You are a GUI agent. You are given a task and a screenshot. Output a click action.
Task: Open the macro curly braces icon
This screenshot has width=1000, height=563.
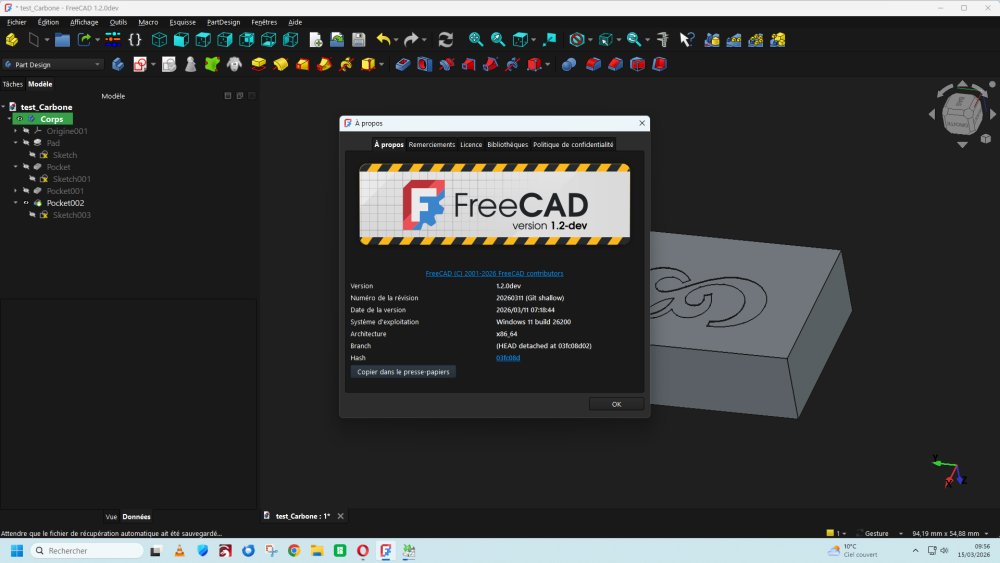coord(135,40)
